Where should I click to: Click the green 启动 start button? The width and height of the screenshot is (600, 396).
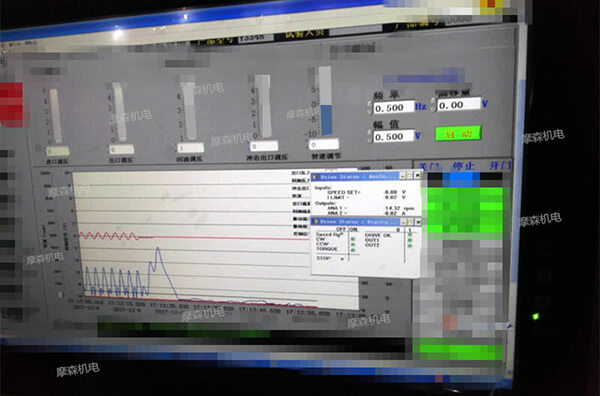pyautogui.click(x=458, y=134)
